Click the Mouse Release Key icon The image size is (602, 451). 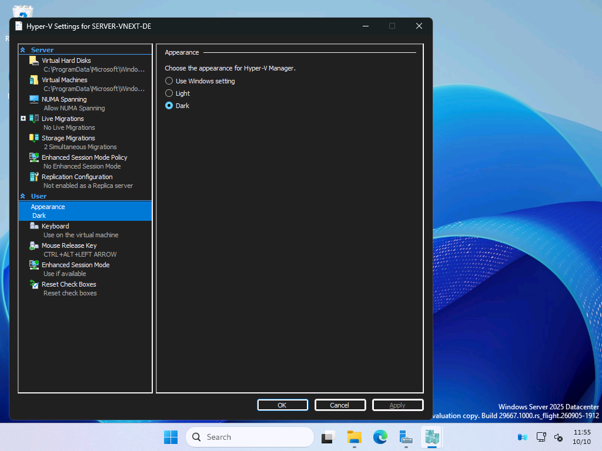pyautogui.click(x=34, y=246)
